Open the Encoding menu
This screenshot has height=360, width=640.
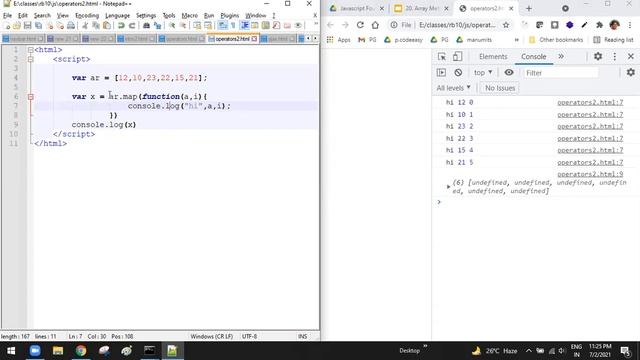tap(87, 16)
